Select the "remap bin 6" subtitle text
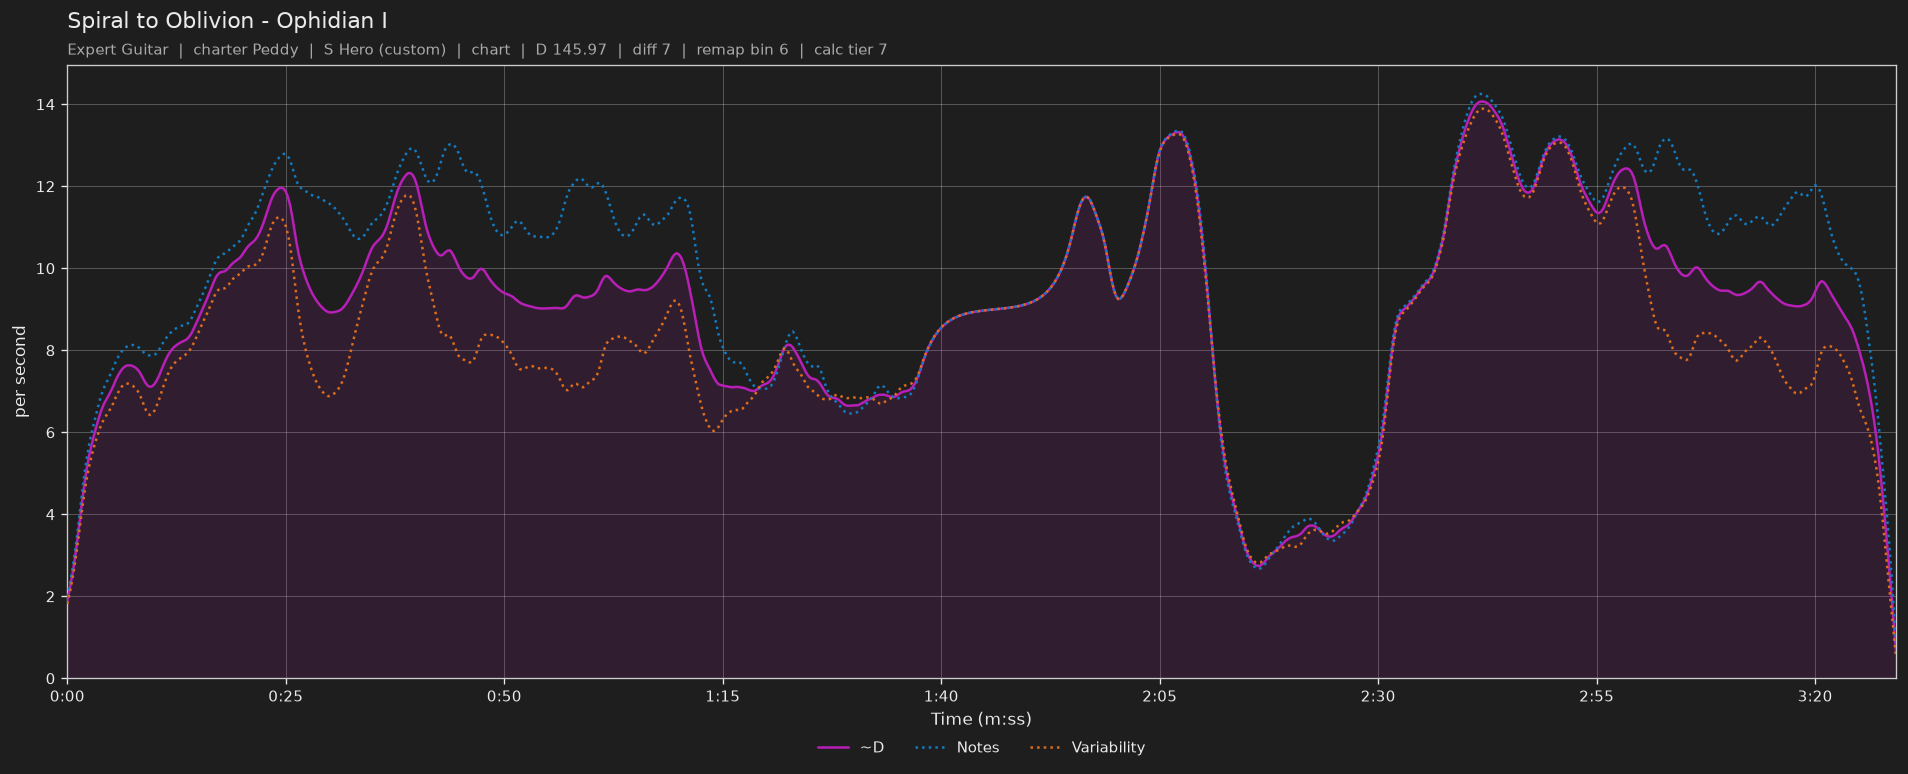 743,50
